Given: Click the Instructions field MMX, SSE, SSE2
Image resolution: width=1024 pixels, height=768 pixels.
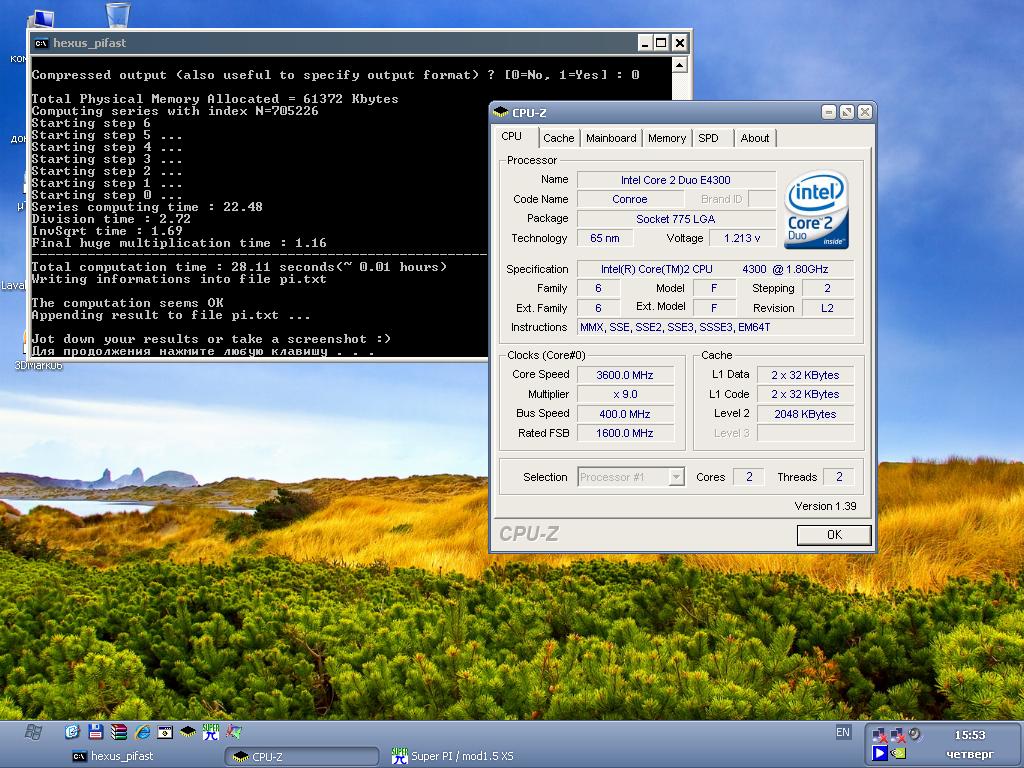Looking at the screenshot, I should point(715,327).
